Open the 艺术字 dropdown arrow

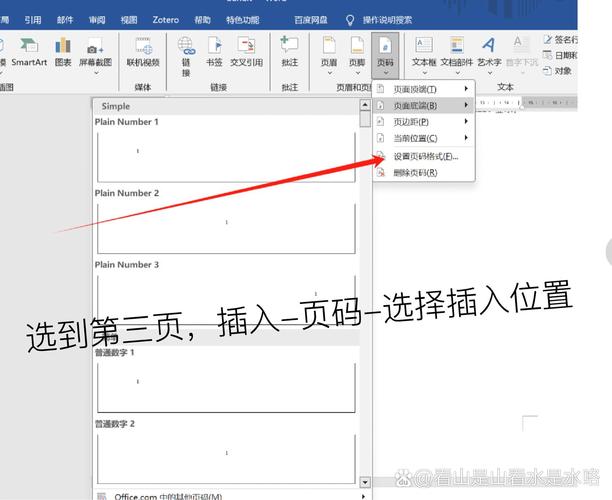tap(489, 73)
